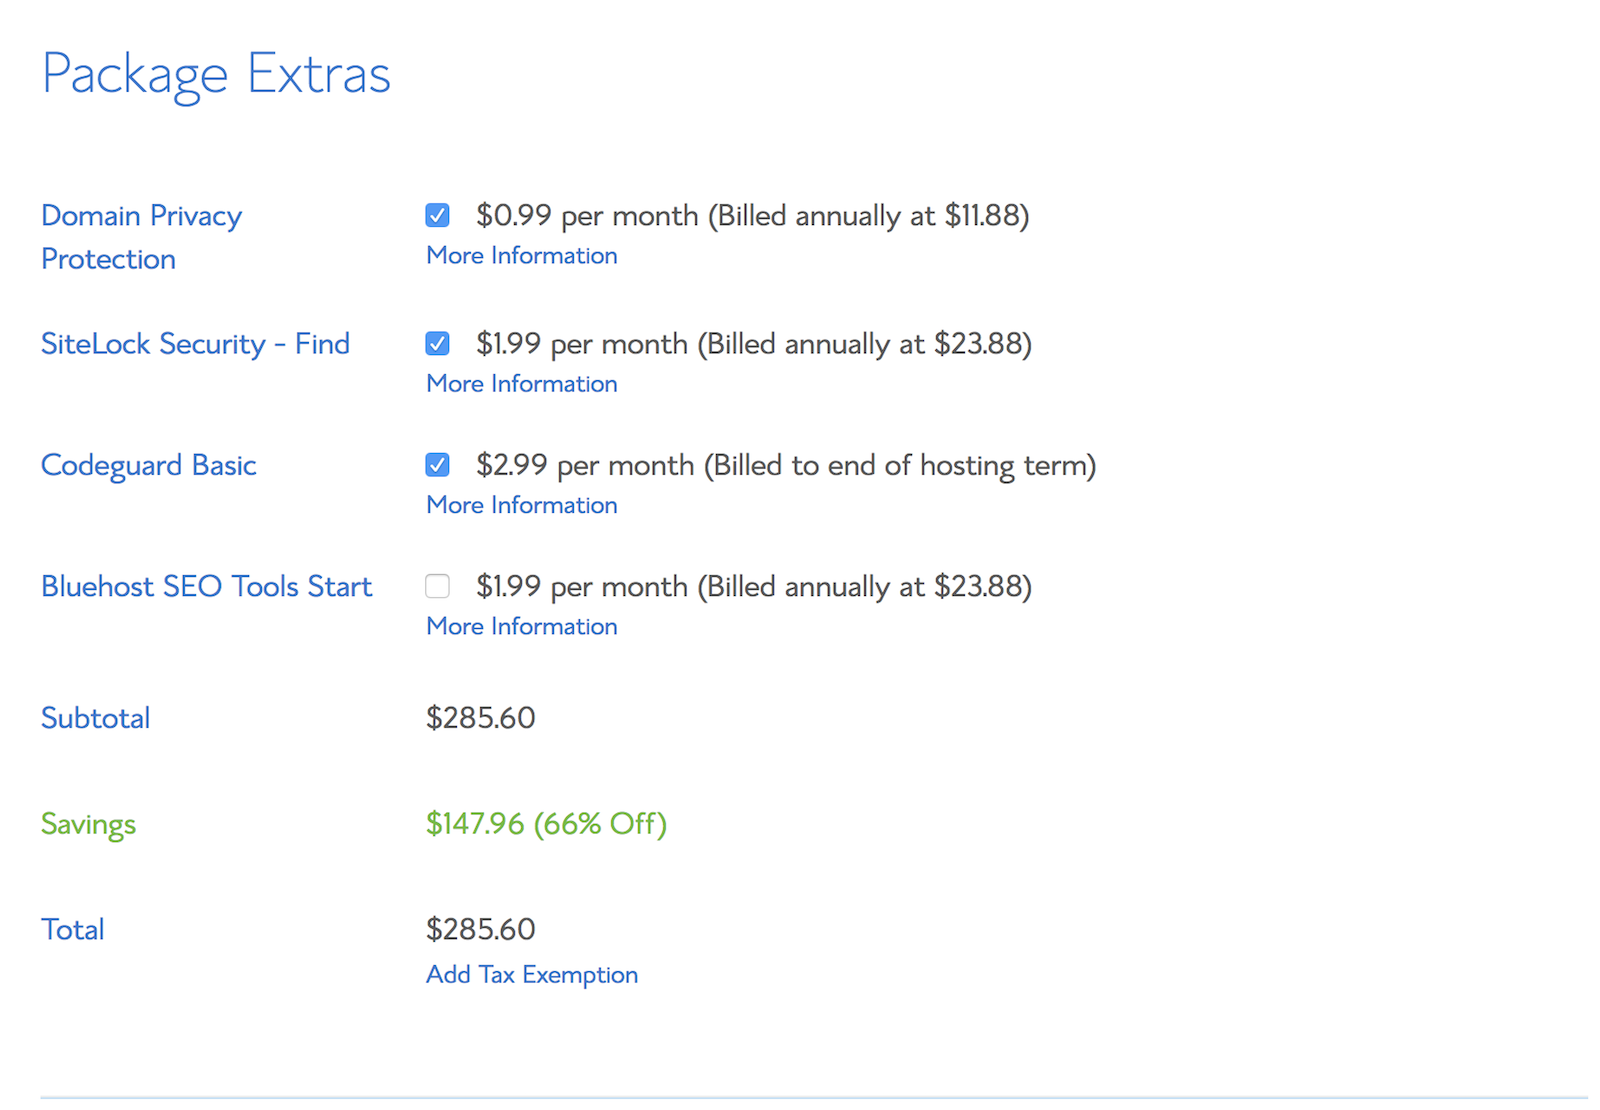Click the Total label
Viewport: 1600px width, 1110px height.
72,929
